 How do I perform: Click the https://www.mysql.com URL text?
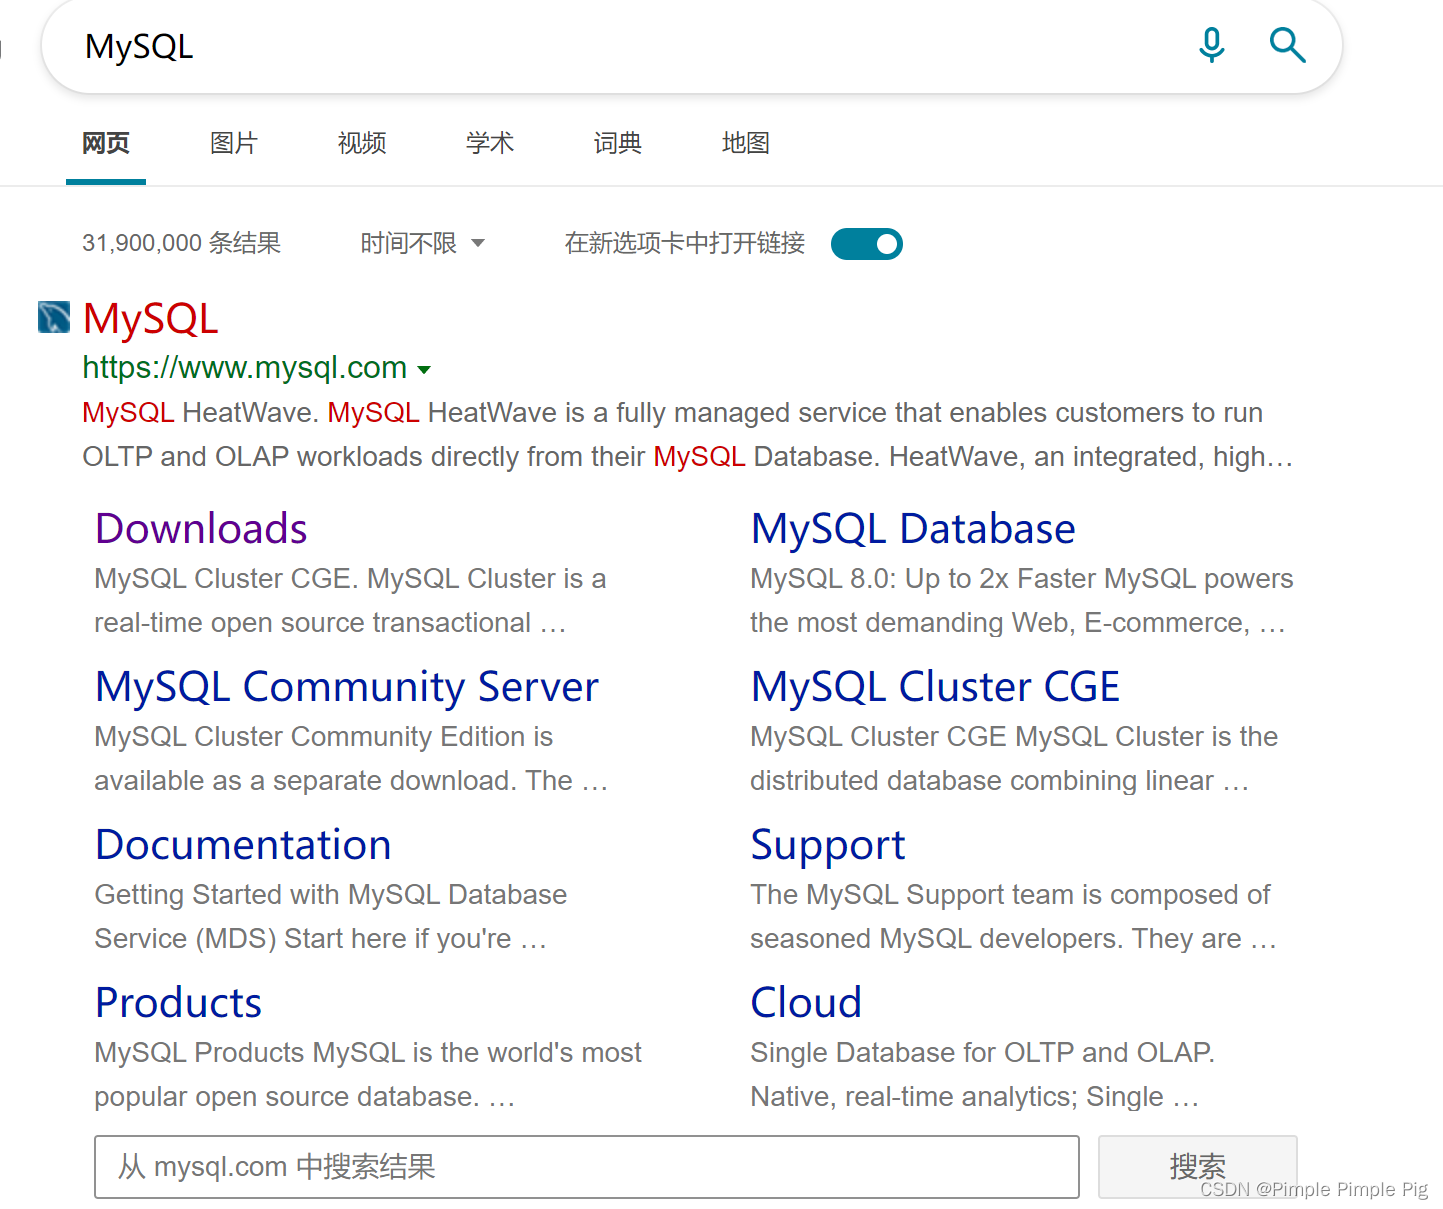pos(245,368)
